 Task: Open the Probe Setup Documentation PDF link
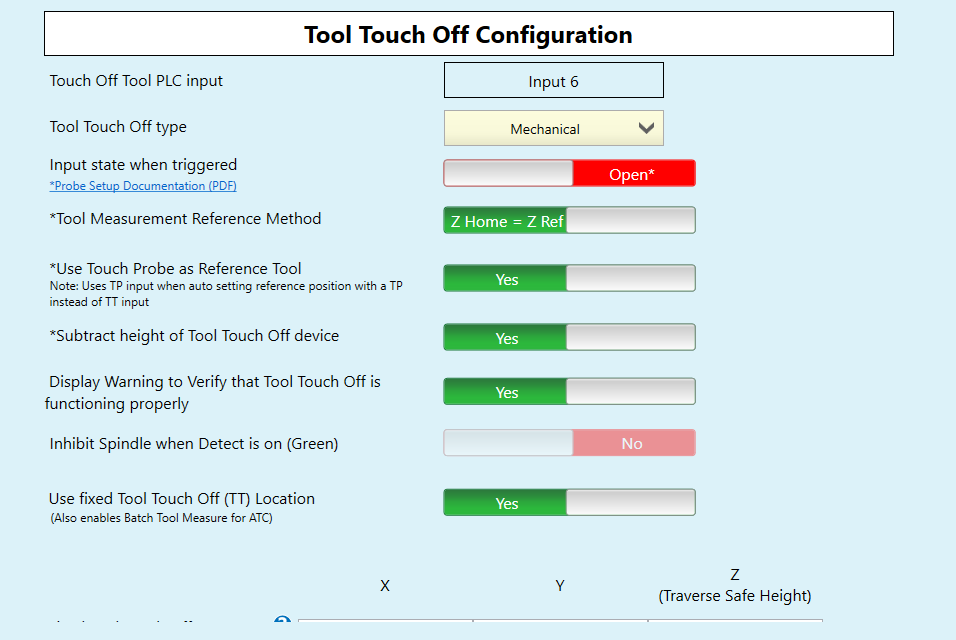click(143, 186)
